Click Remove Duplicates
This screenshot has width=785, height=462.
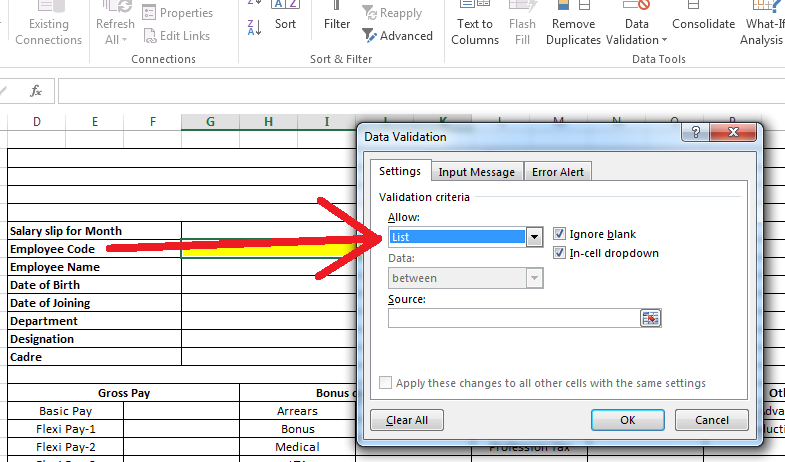pos(573,24)
